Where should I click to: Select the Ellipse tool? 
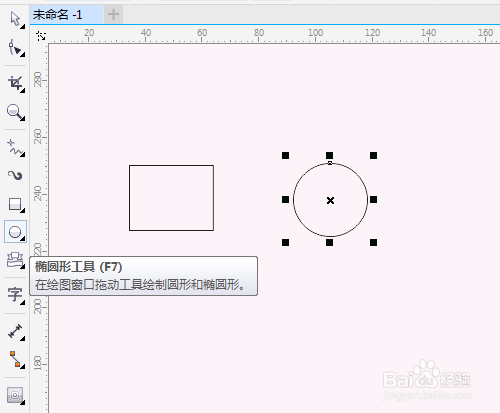15,232
